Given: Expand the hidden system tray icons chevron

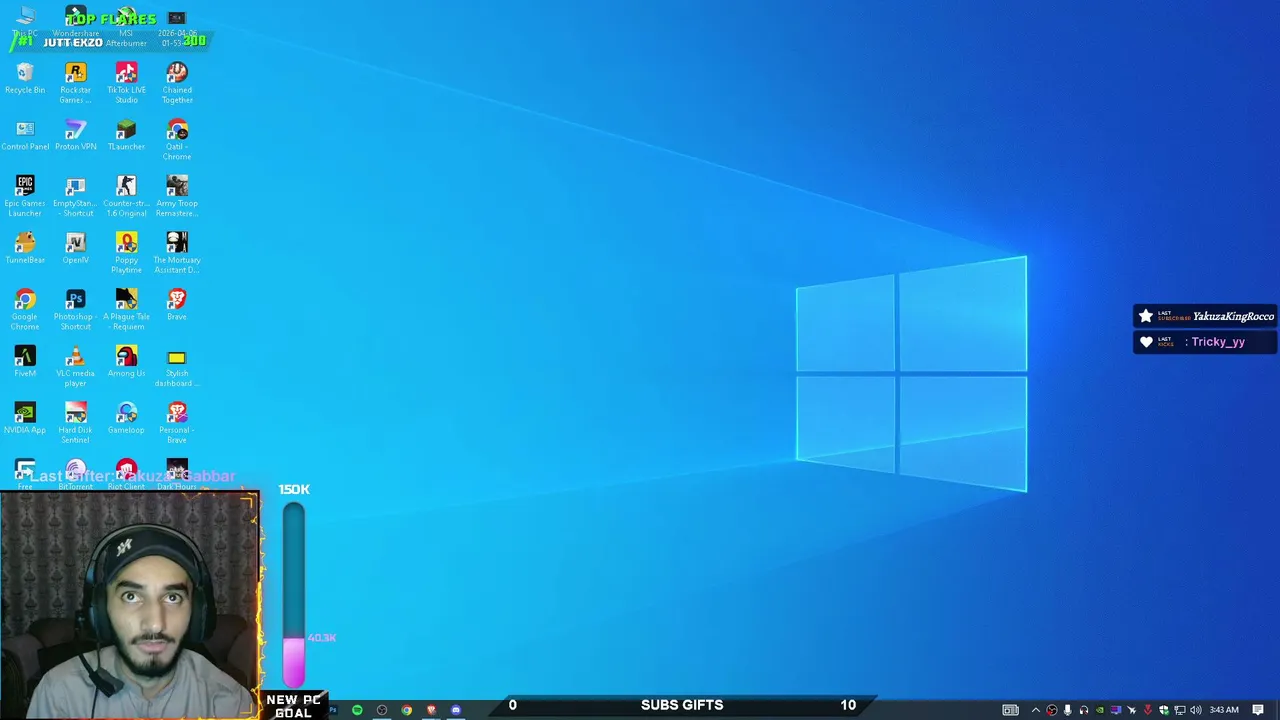Looking at the screenshot, I should [x=1036, y=710].
